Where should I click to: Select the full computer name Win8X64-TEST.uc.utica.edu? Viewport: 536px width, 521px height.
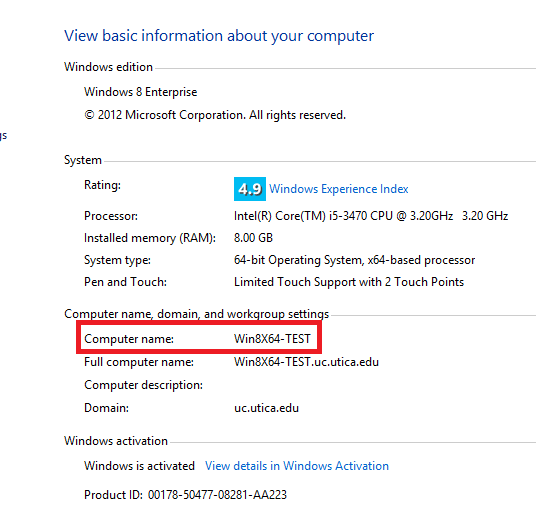[306, 362]
